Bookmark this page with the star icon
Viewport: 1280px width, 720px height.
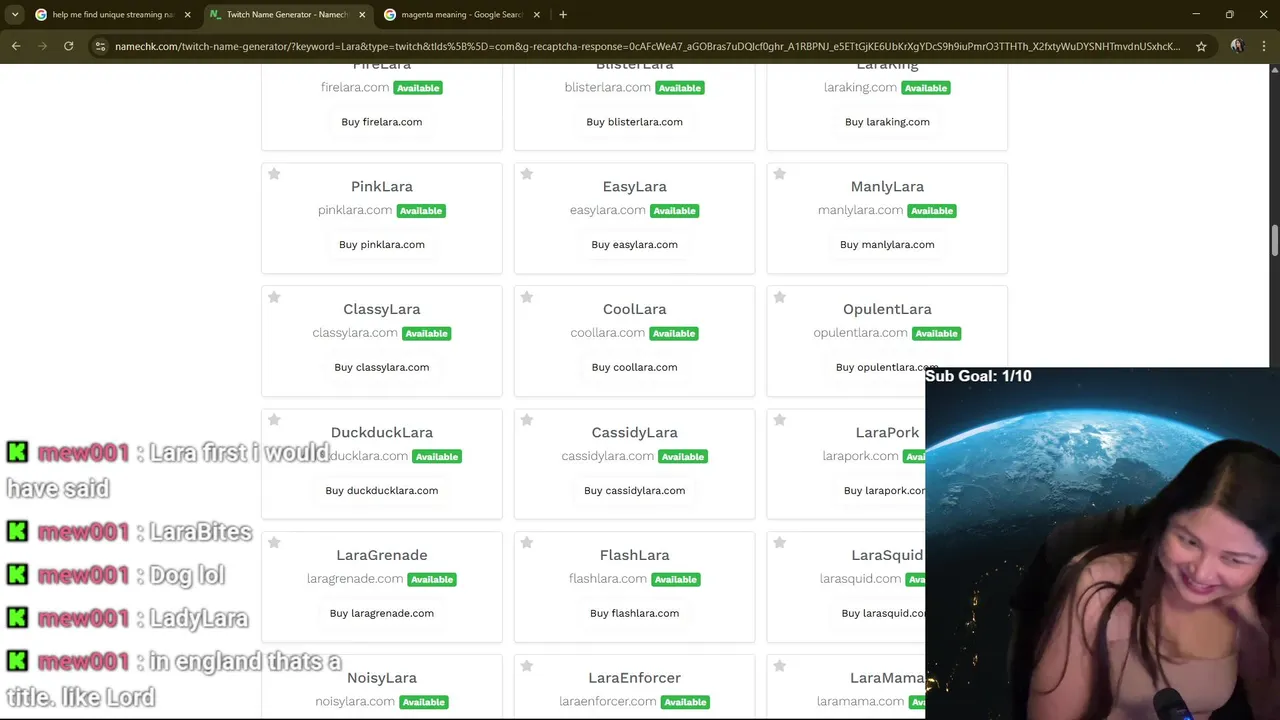[x=1201, y=46]
